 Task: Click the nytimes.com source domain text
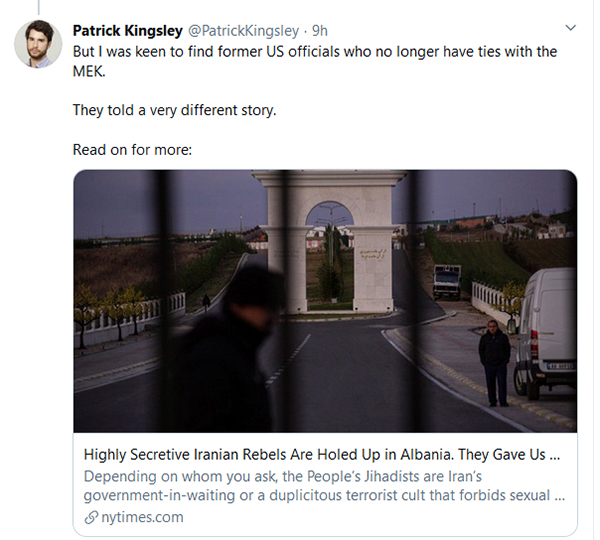pos(142,517)
